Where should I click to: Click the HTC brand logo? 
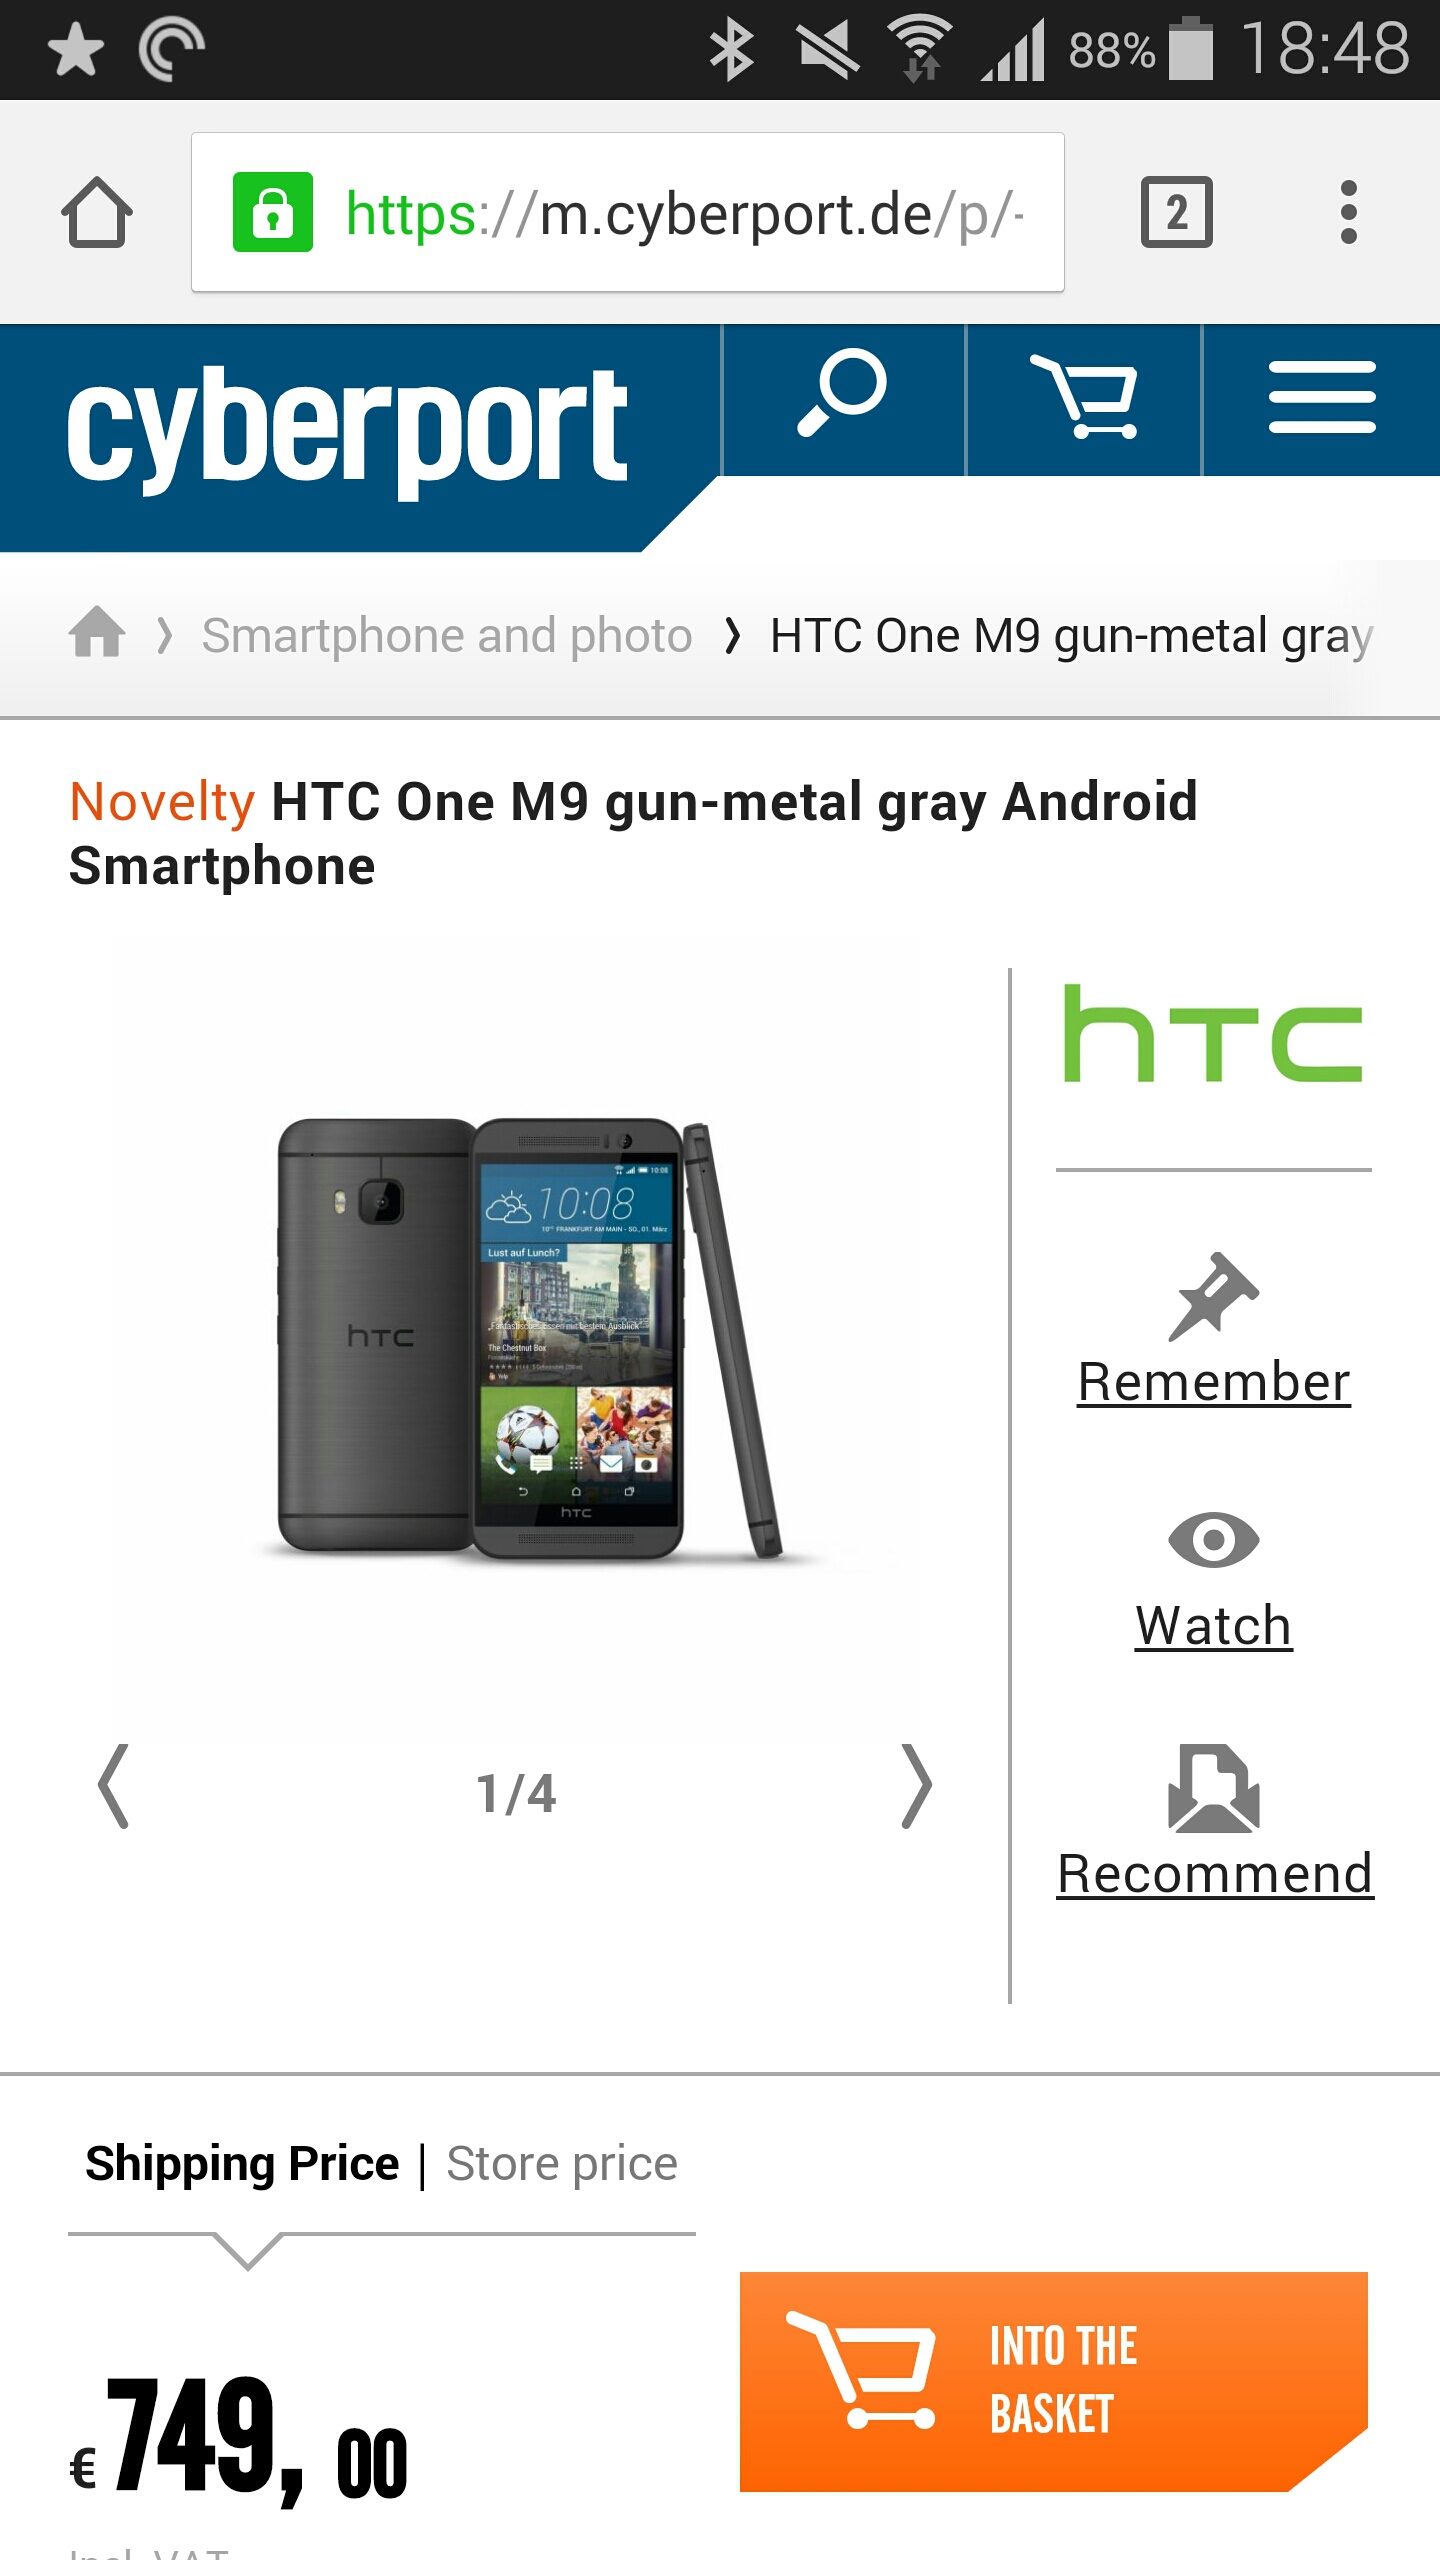point(1213,1035)
